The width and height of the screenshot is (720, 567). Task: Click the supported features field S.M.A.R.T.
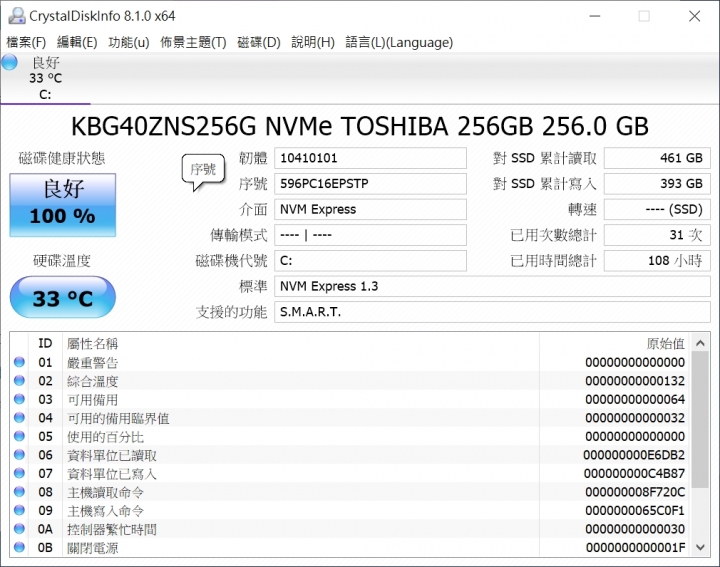click(492, 312)
